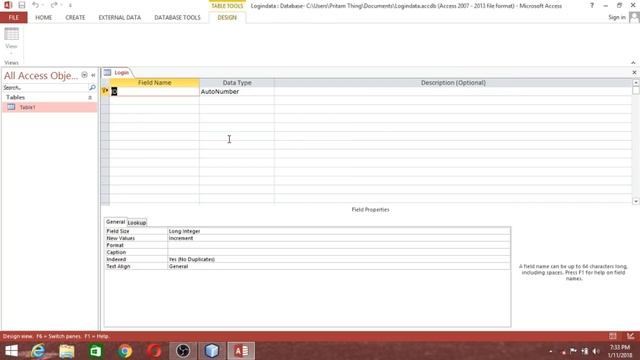Open the FILE backstage tab
640x360 pixels.
13,18
